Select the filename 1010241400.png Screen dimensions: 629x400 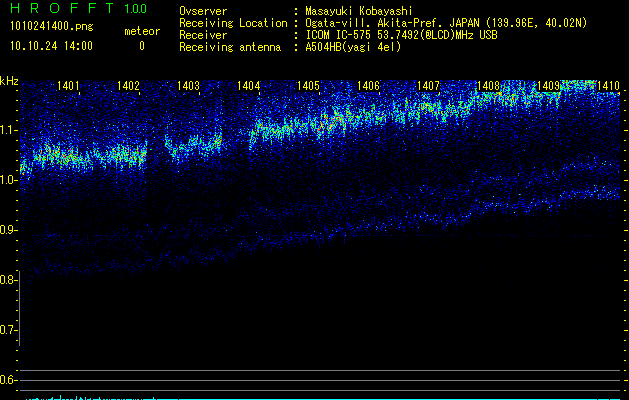click(x=52, y=26)
